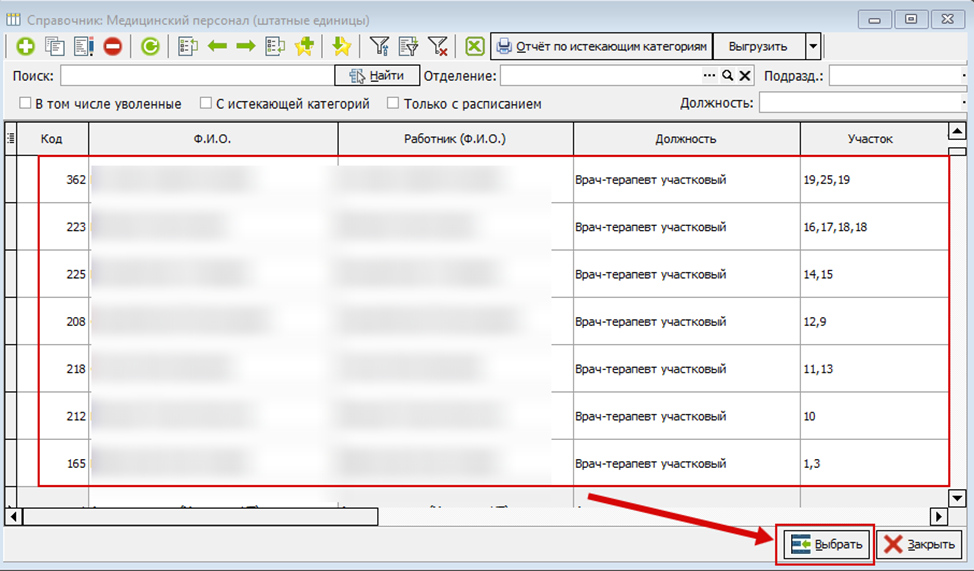974x571 pixels.
Task: Click the filter with red cross icon
Action: tap(437, 46)
